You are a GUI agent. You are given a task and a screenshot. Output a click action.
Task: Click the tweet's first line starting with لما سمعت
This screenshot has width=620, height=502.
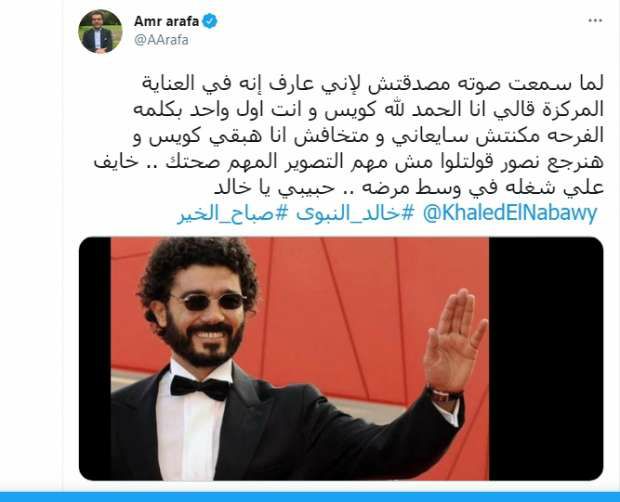click(372, 84)
